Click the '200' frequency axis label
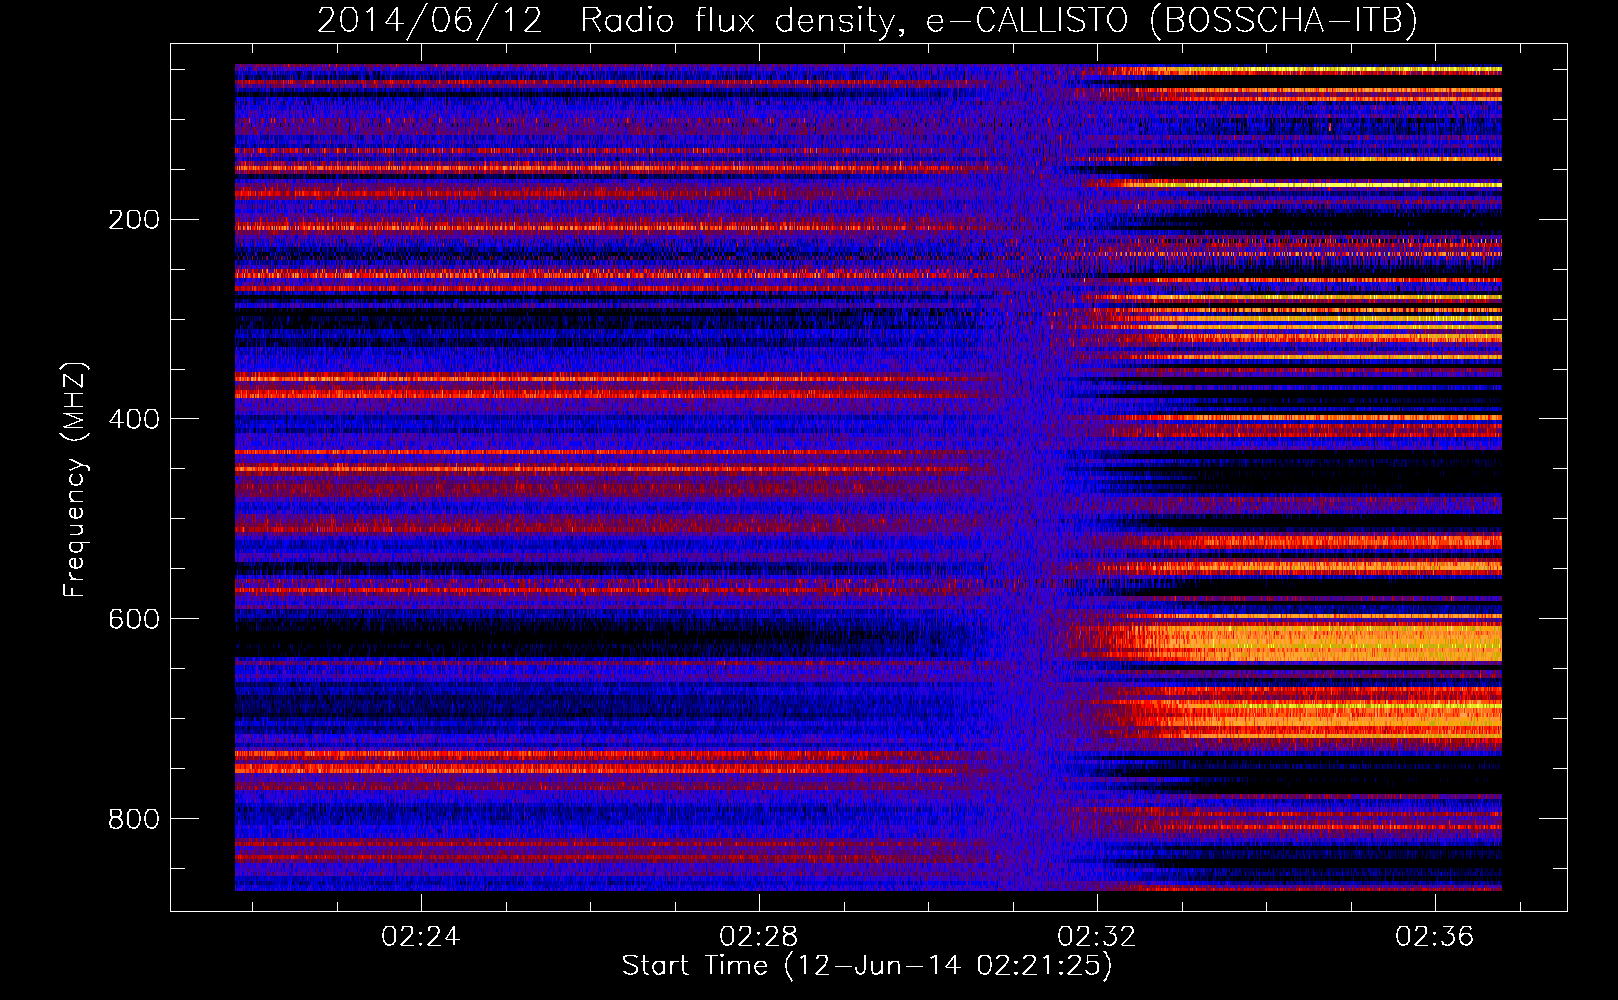Screen dimensions: 1618x1000 pos(134,220)
